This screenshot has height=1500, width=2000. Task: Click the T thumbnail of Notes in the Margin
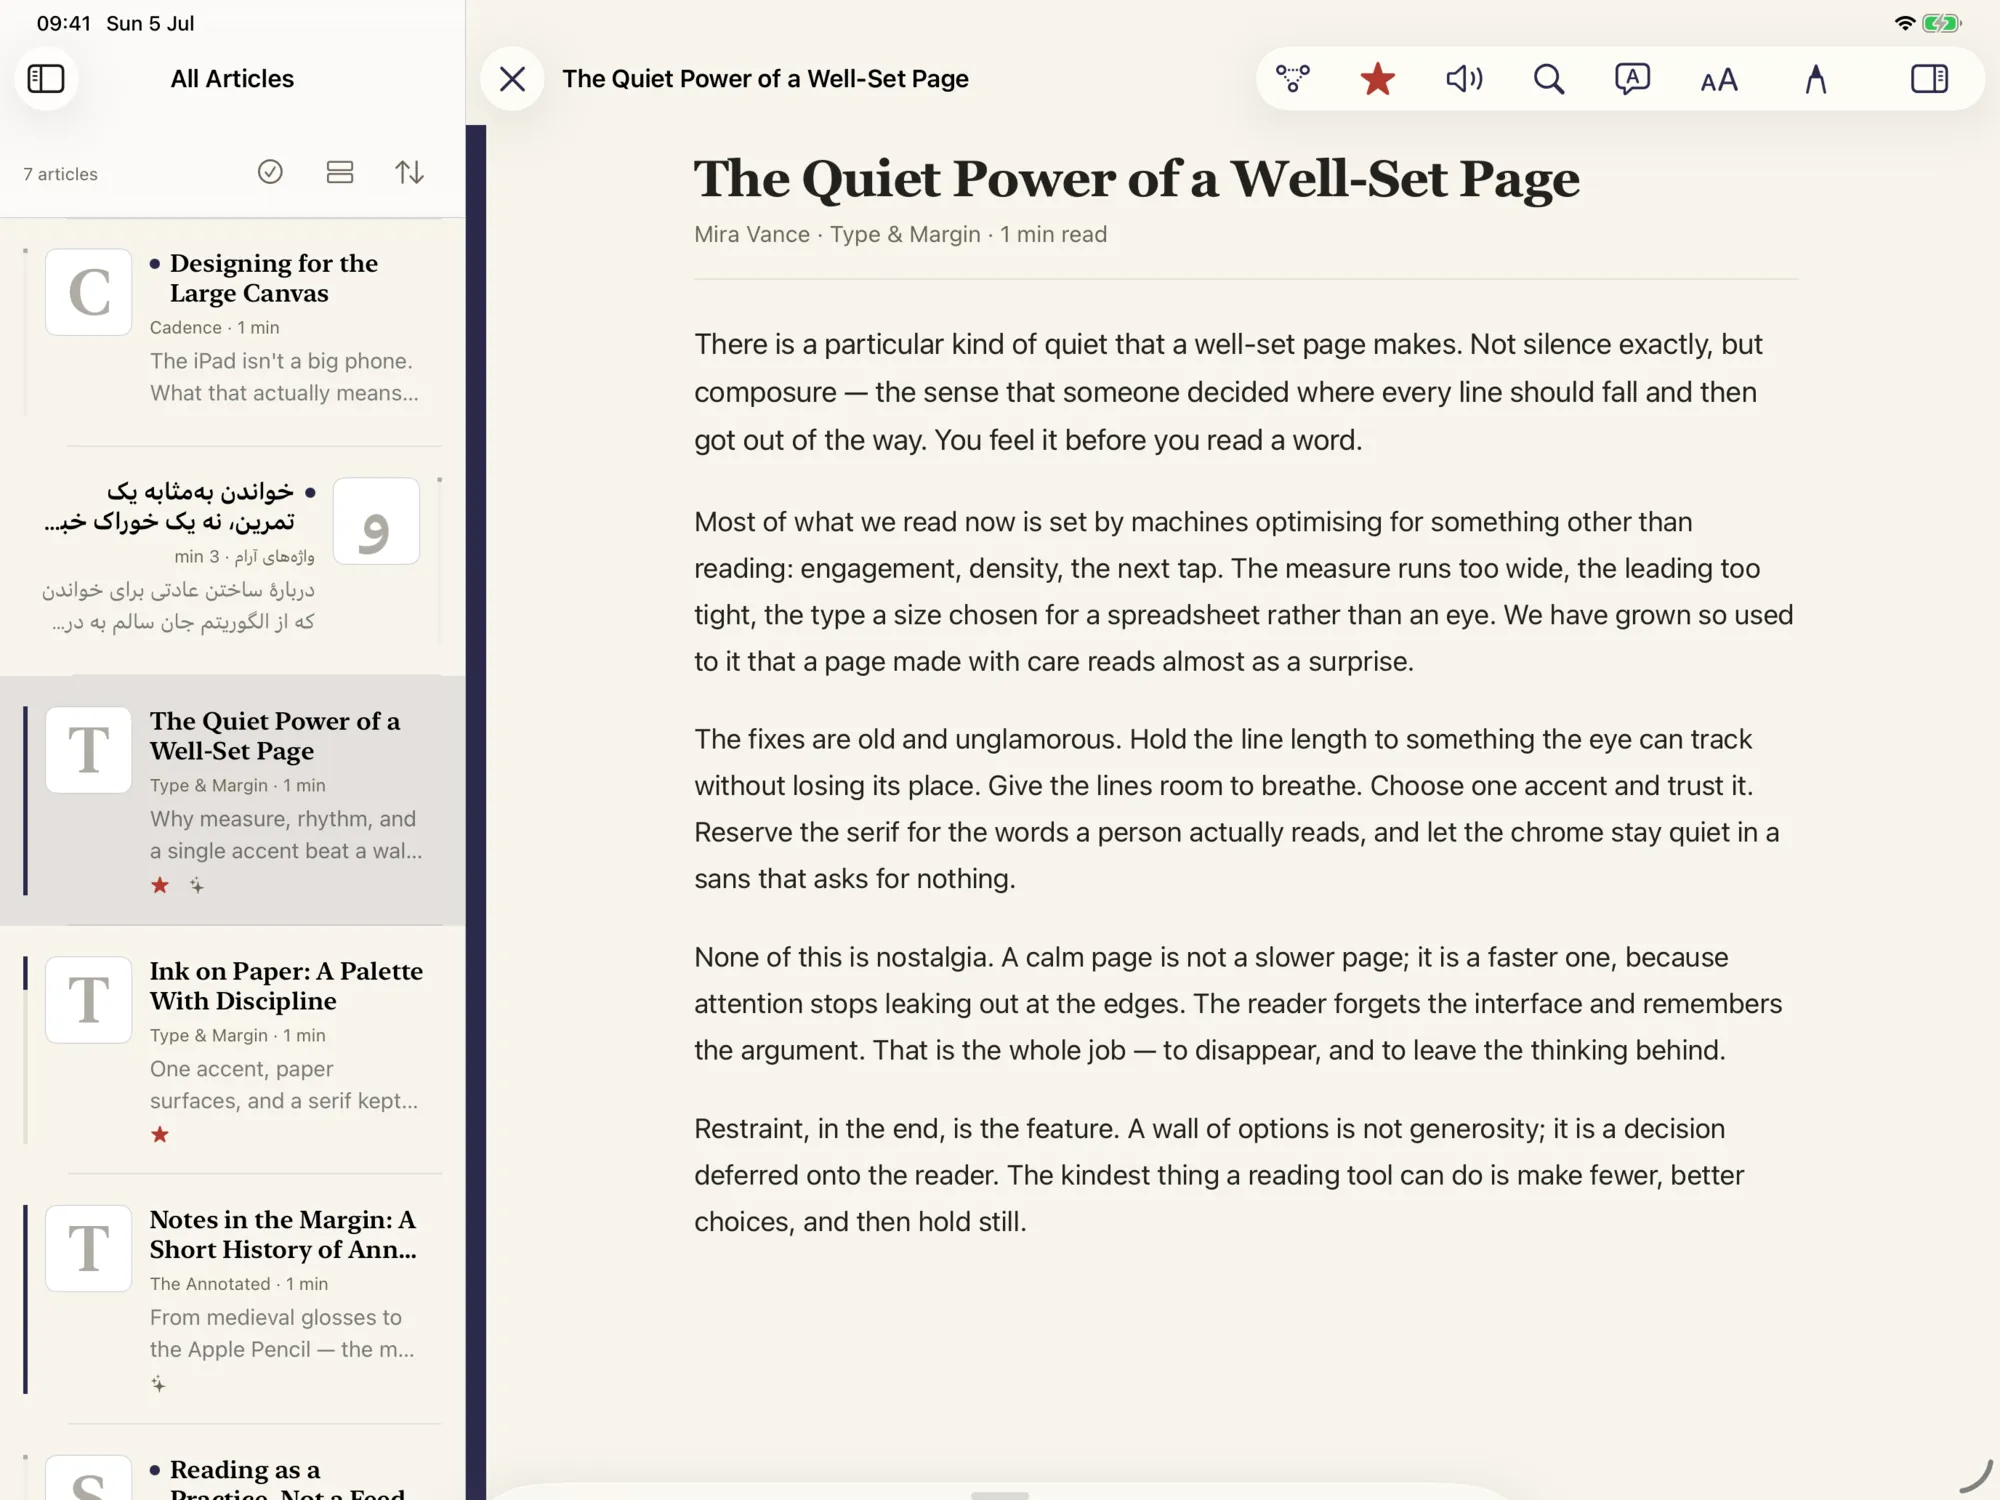coord(88,1248)
